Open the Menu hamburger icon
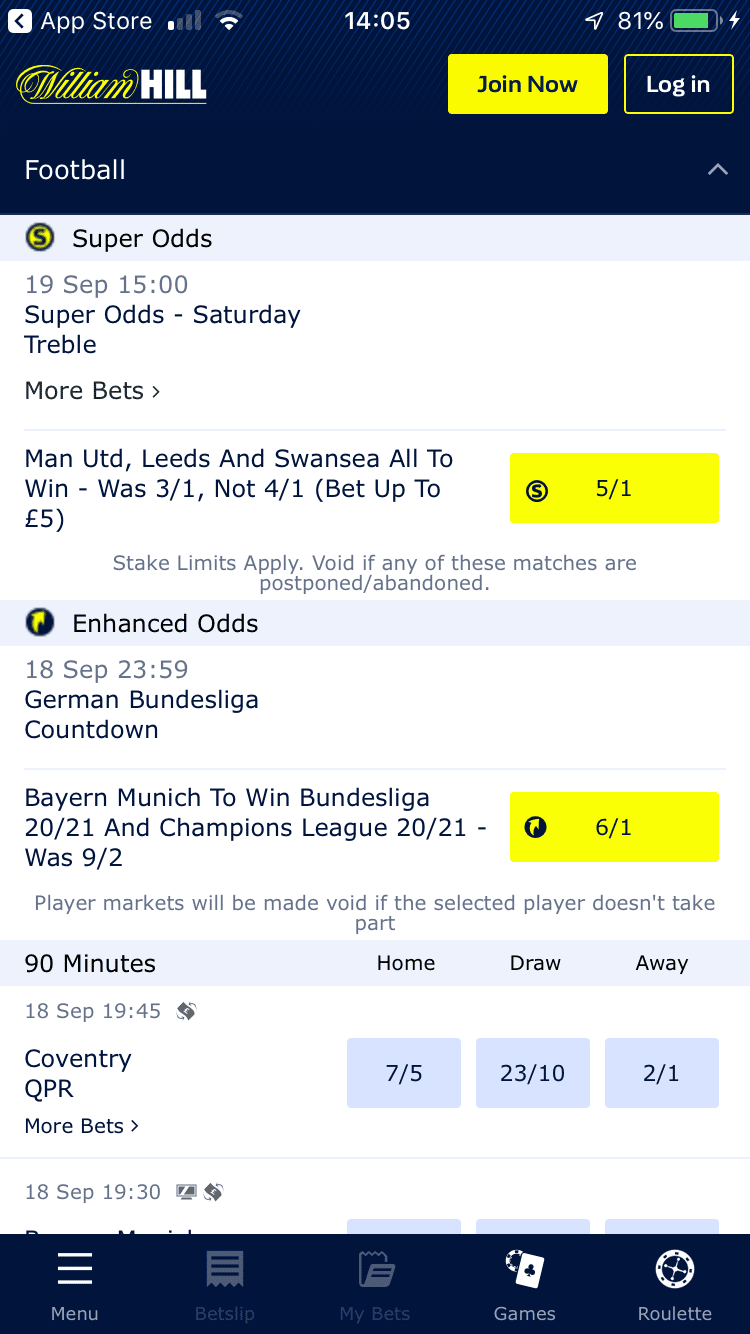This screenshot has height=1334, width=750. 75,1269
